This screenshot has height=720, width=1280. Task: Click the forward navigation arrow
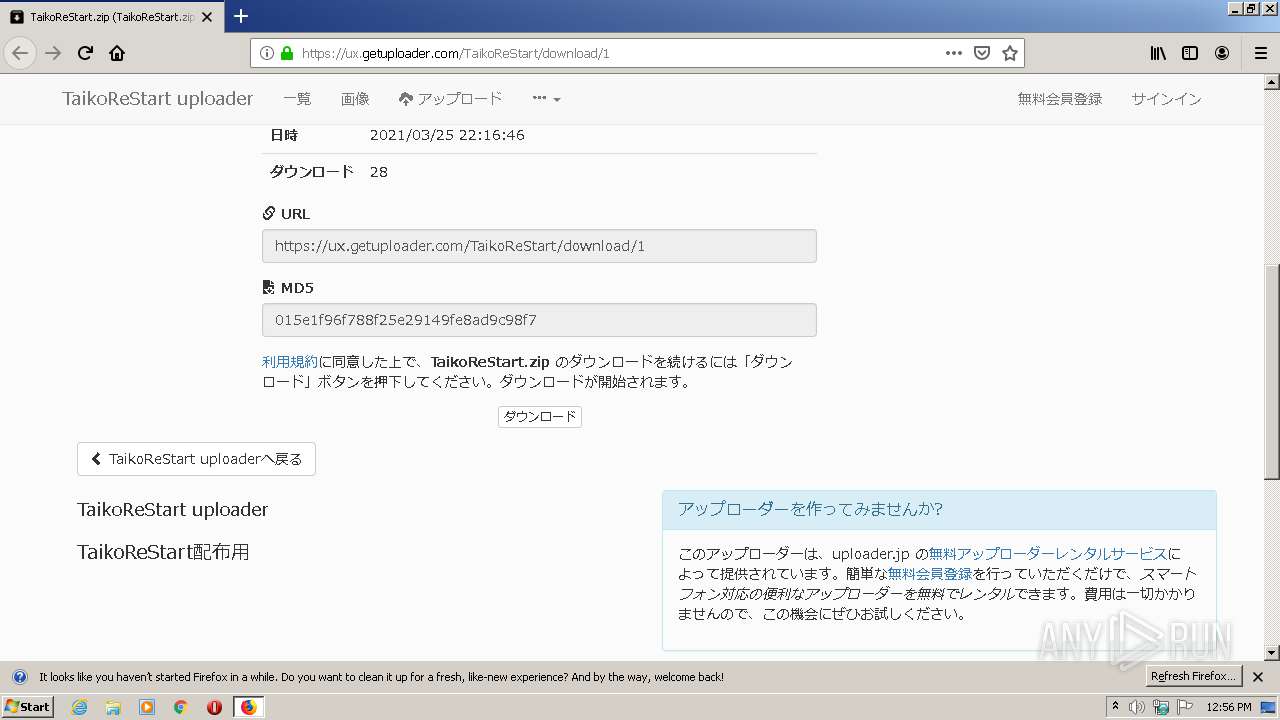pyautogui.click(x=53, y=53)
